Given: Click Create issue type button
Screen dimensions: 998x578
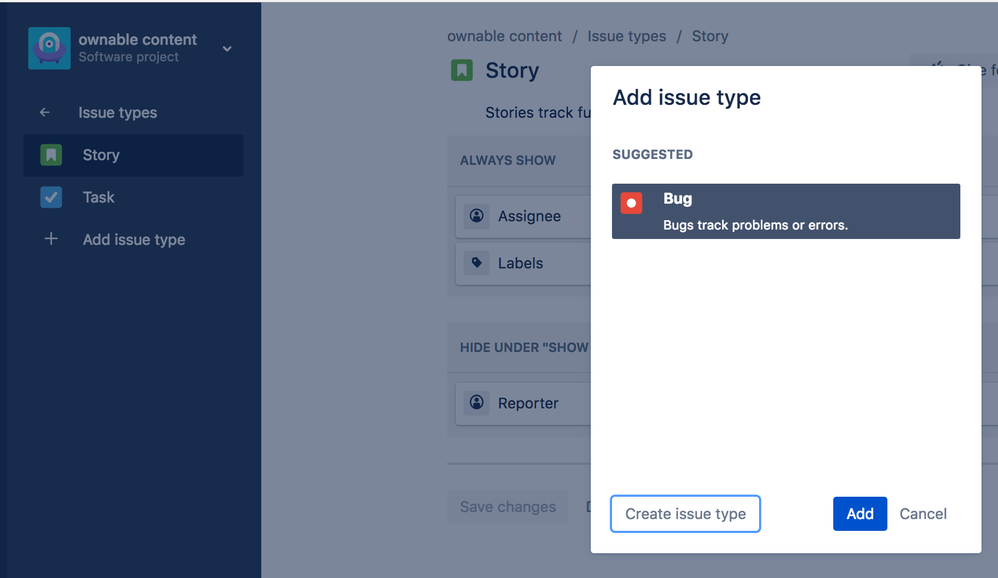Looking at the screenshot, I should pyautogui.click(x=685, y=514).
